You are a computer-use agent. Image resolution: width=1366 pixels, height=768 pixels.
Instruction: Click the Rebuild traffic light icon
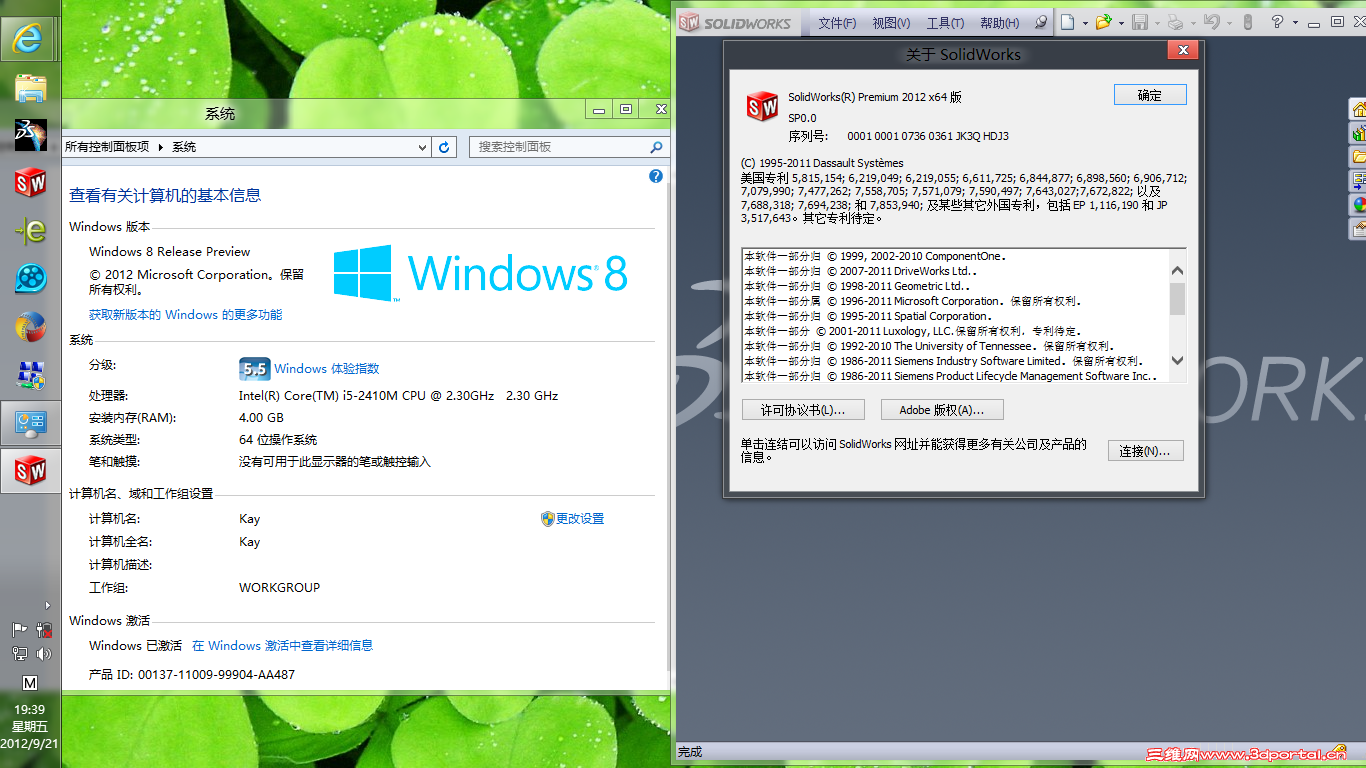point(1247,22)
